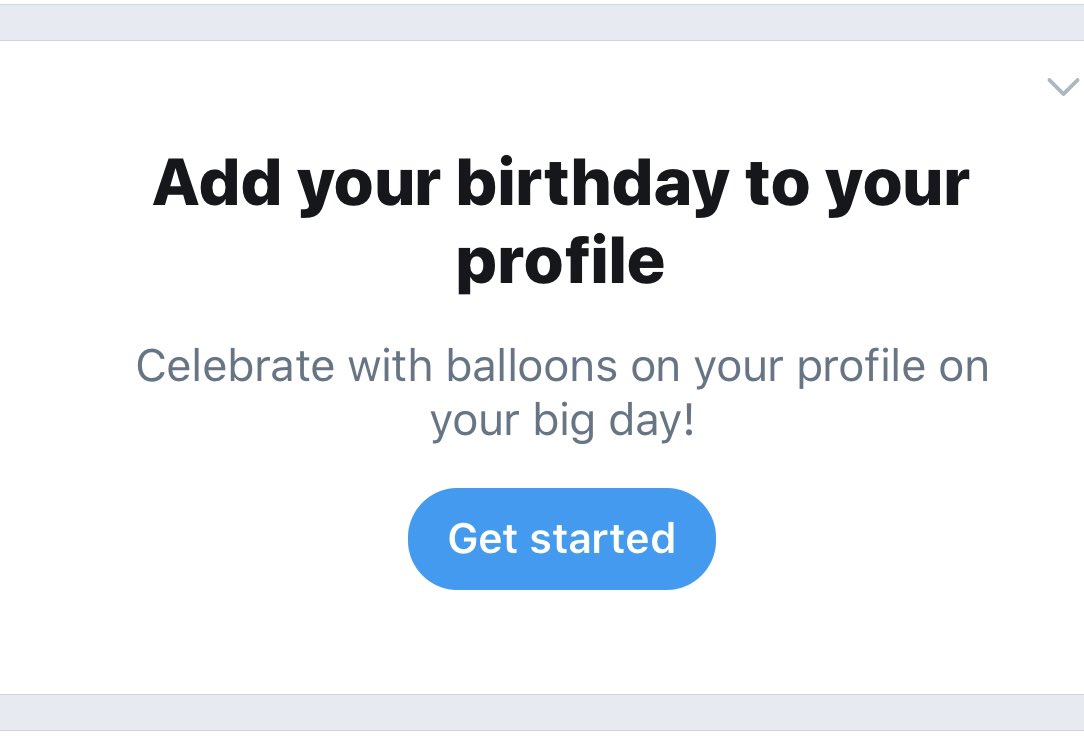Click the word 'Add' at the heading start
Screen dimensions: 1084x737
click(x=217, y=183)
